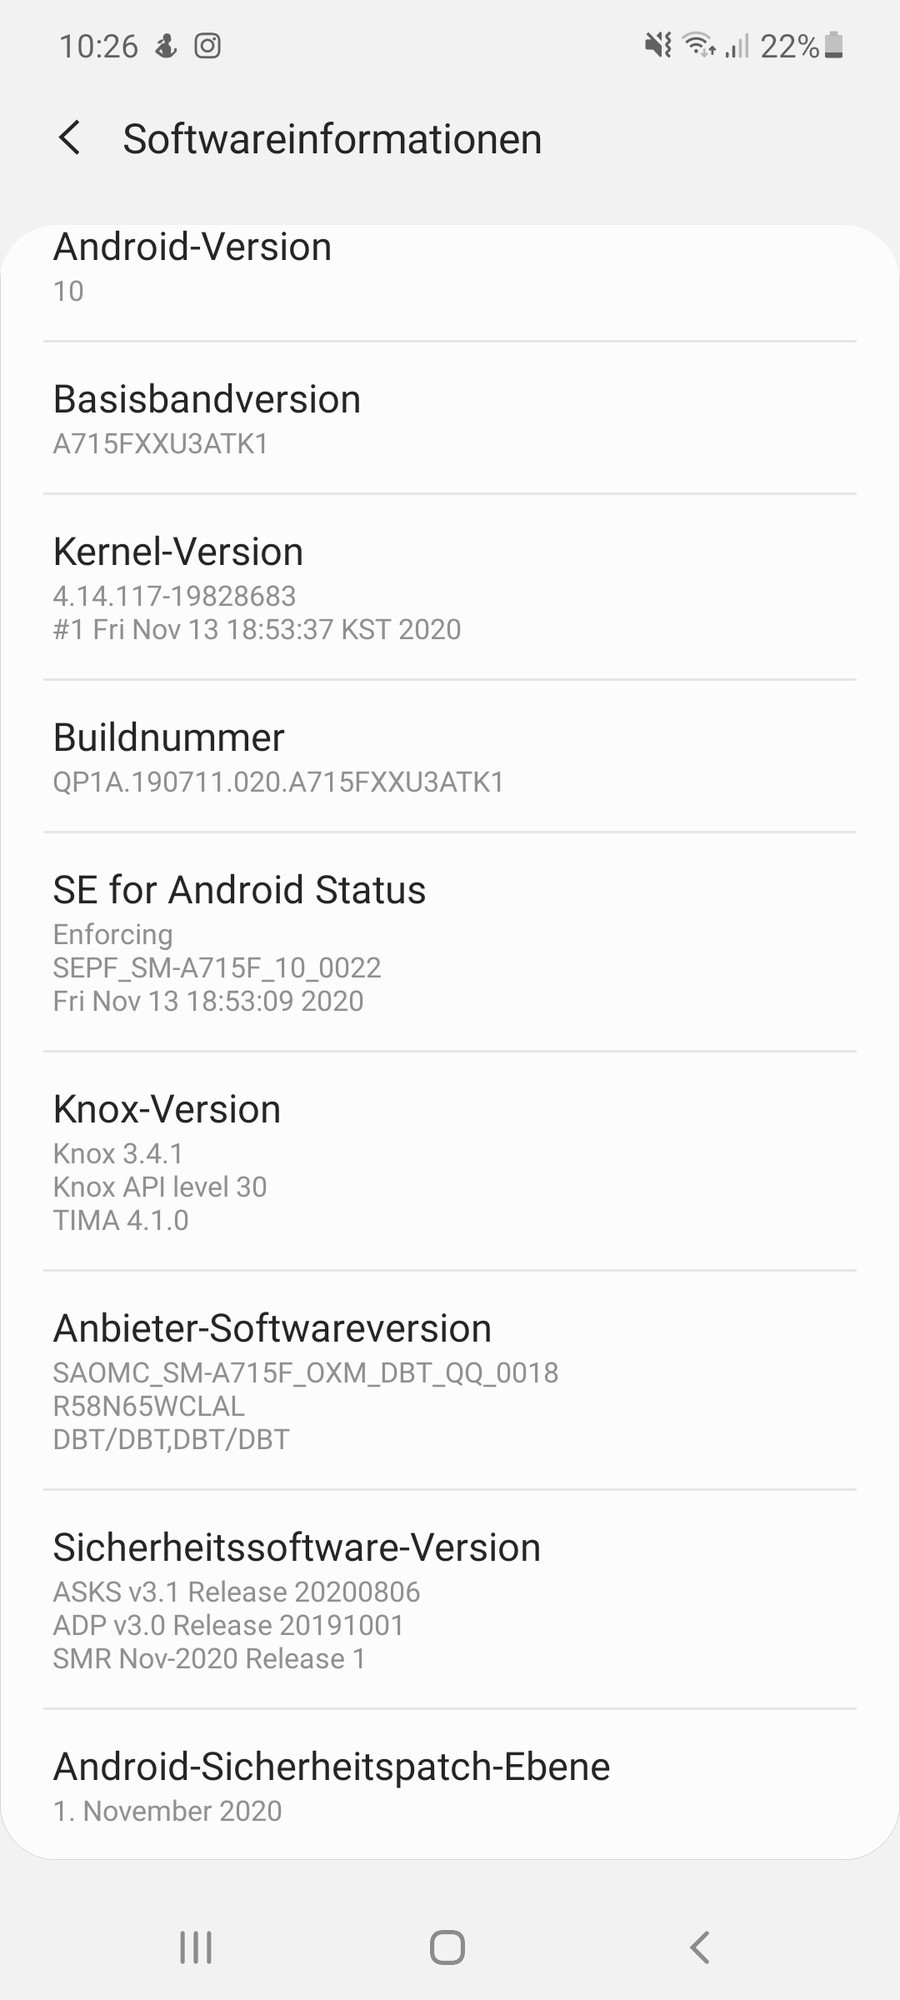900x2000 pixels.
Task: Select the Anbieter-Softwareversion entry
Action: pyautogui.click(x=450, y=1381)
